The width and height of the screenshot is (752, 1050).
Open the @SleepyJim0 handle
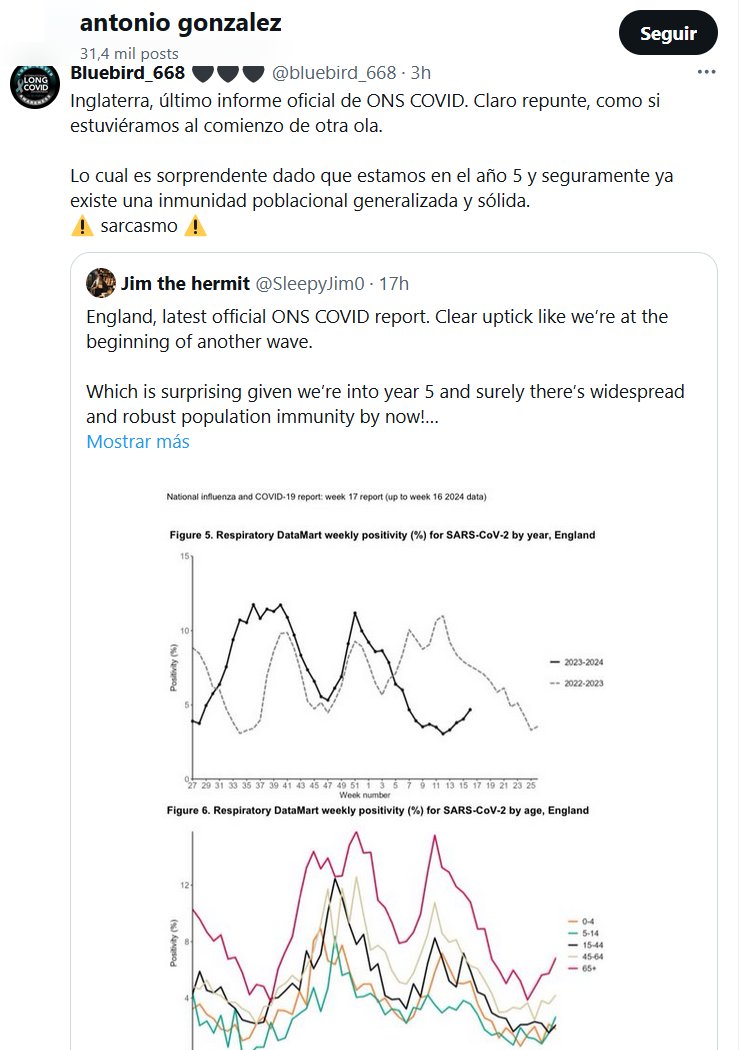coord(312,284)
